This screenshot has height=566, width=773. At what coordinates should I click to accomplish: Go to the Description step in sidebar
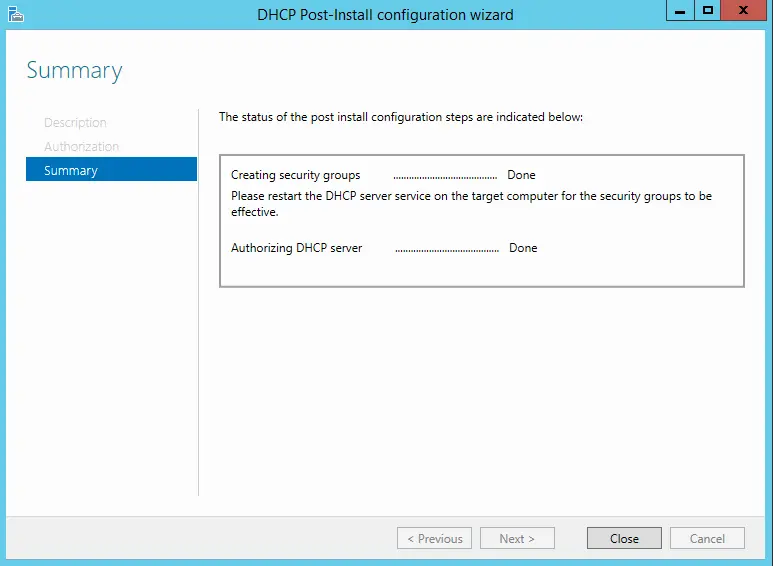point(75,123)
